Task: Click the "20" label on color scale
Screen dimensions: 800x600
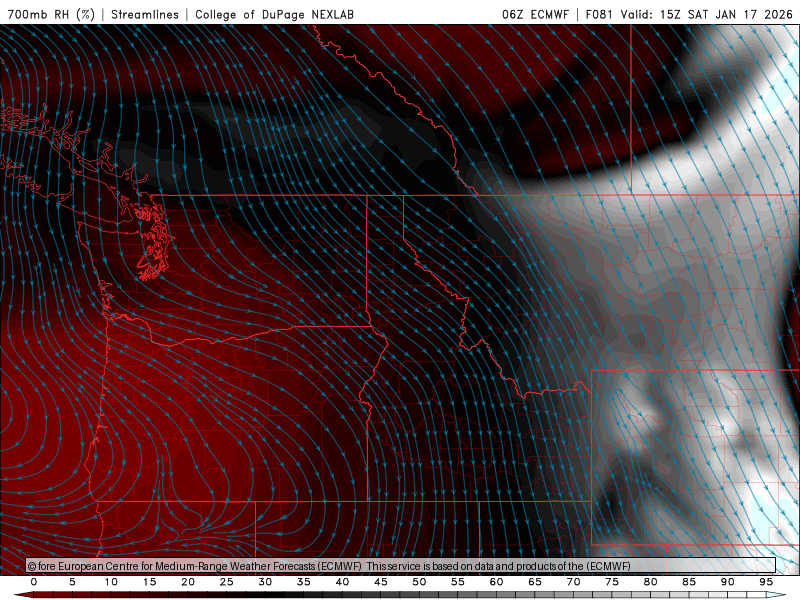Action: pos(188,582)
